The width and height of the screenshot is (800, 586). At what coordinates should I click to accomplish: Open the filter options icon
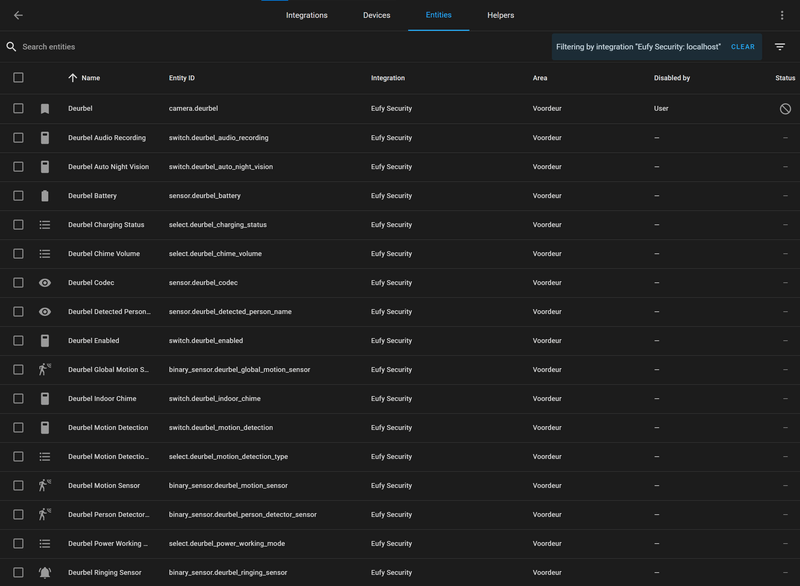pyautogui.click(x=780, y=46)
